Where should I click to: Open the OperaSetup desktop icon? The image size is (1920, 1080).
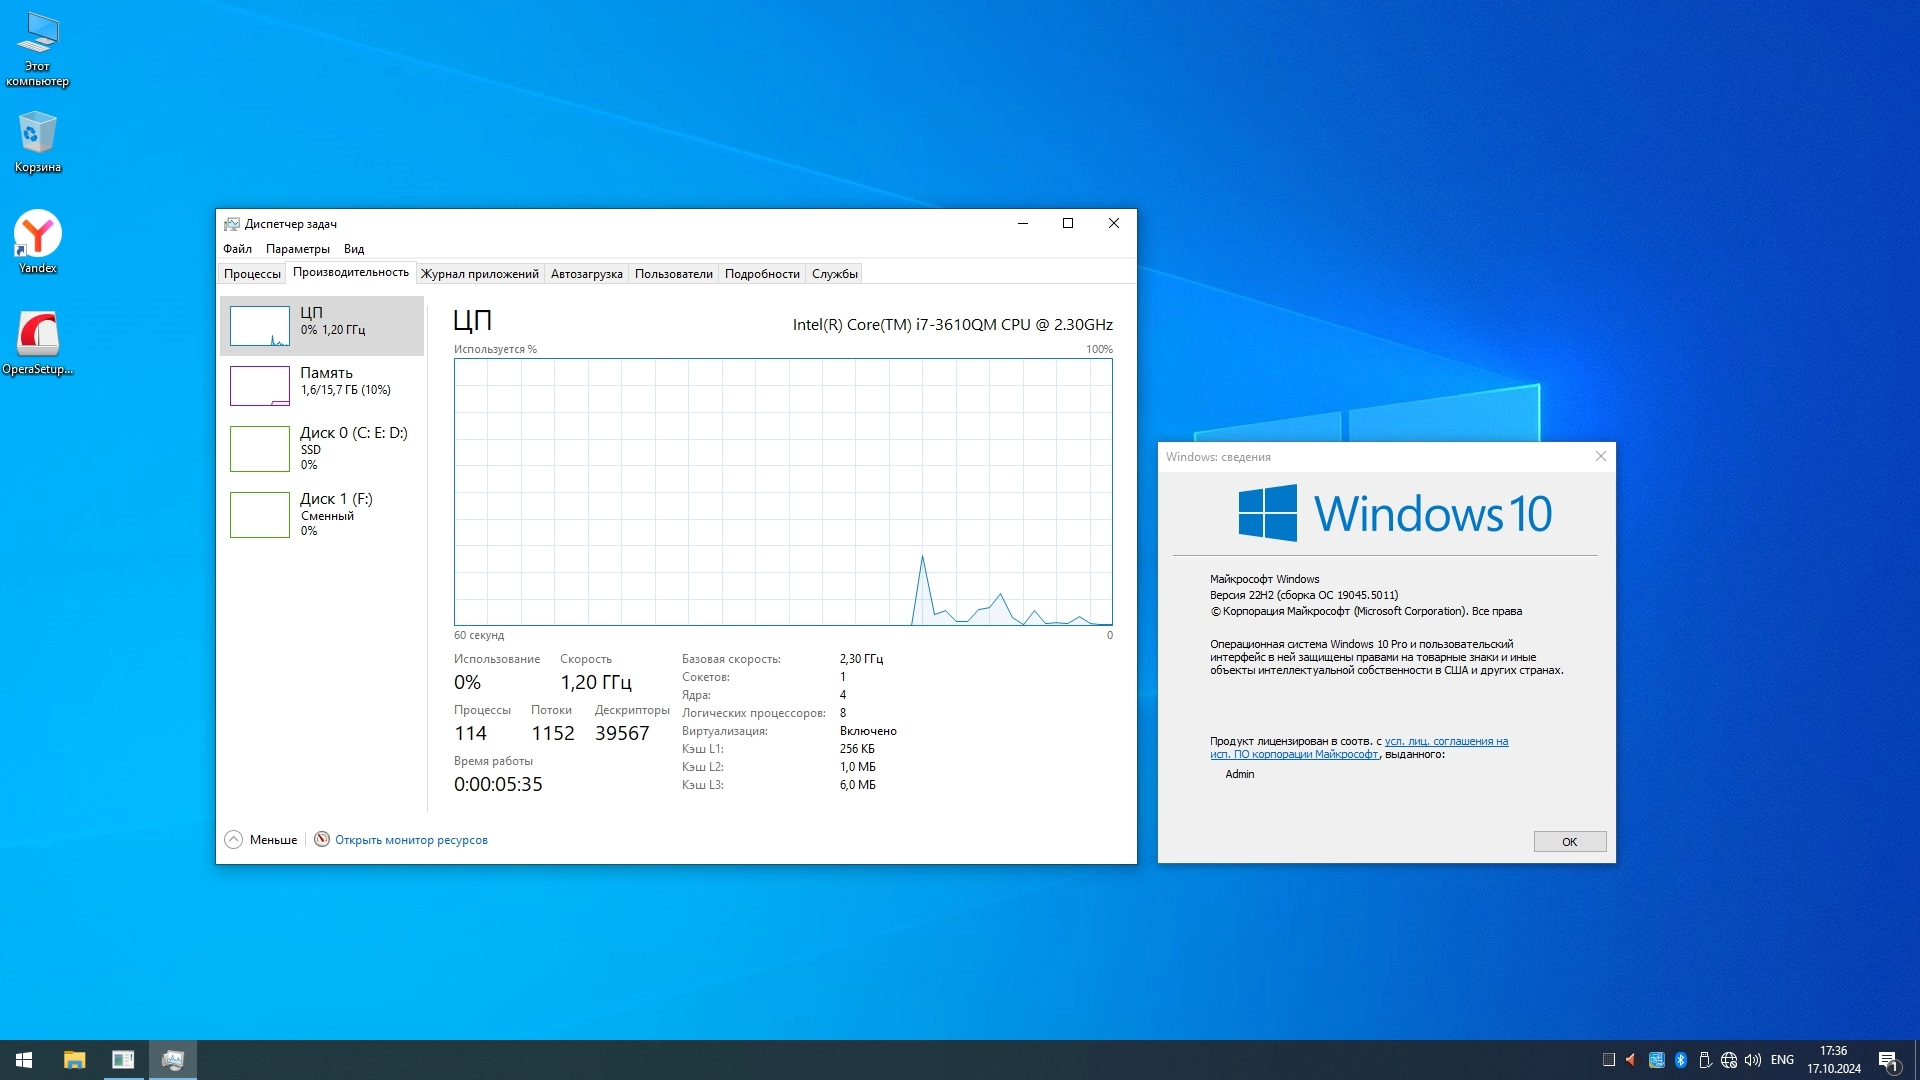(37, 341)
